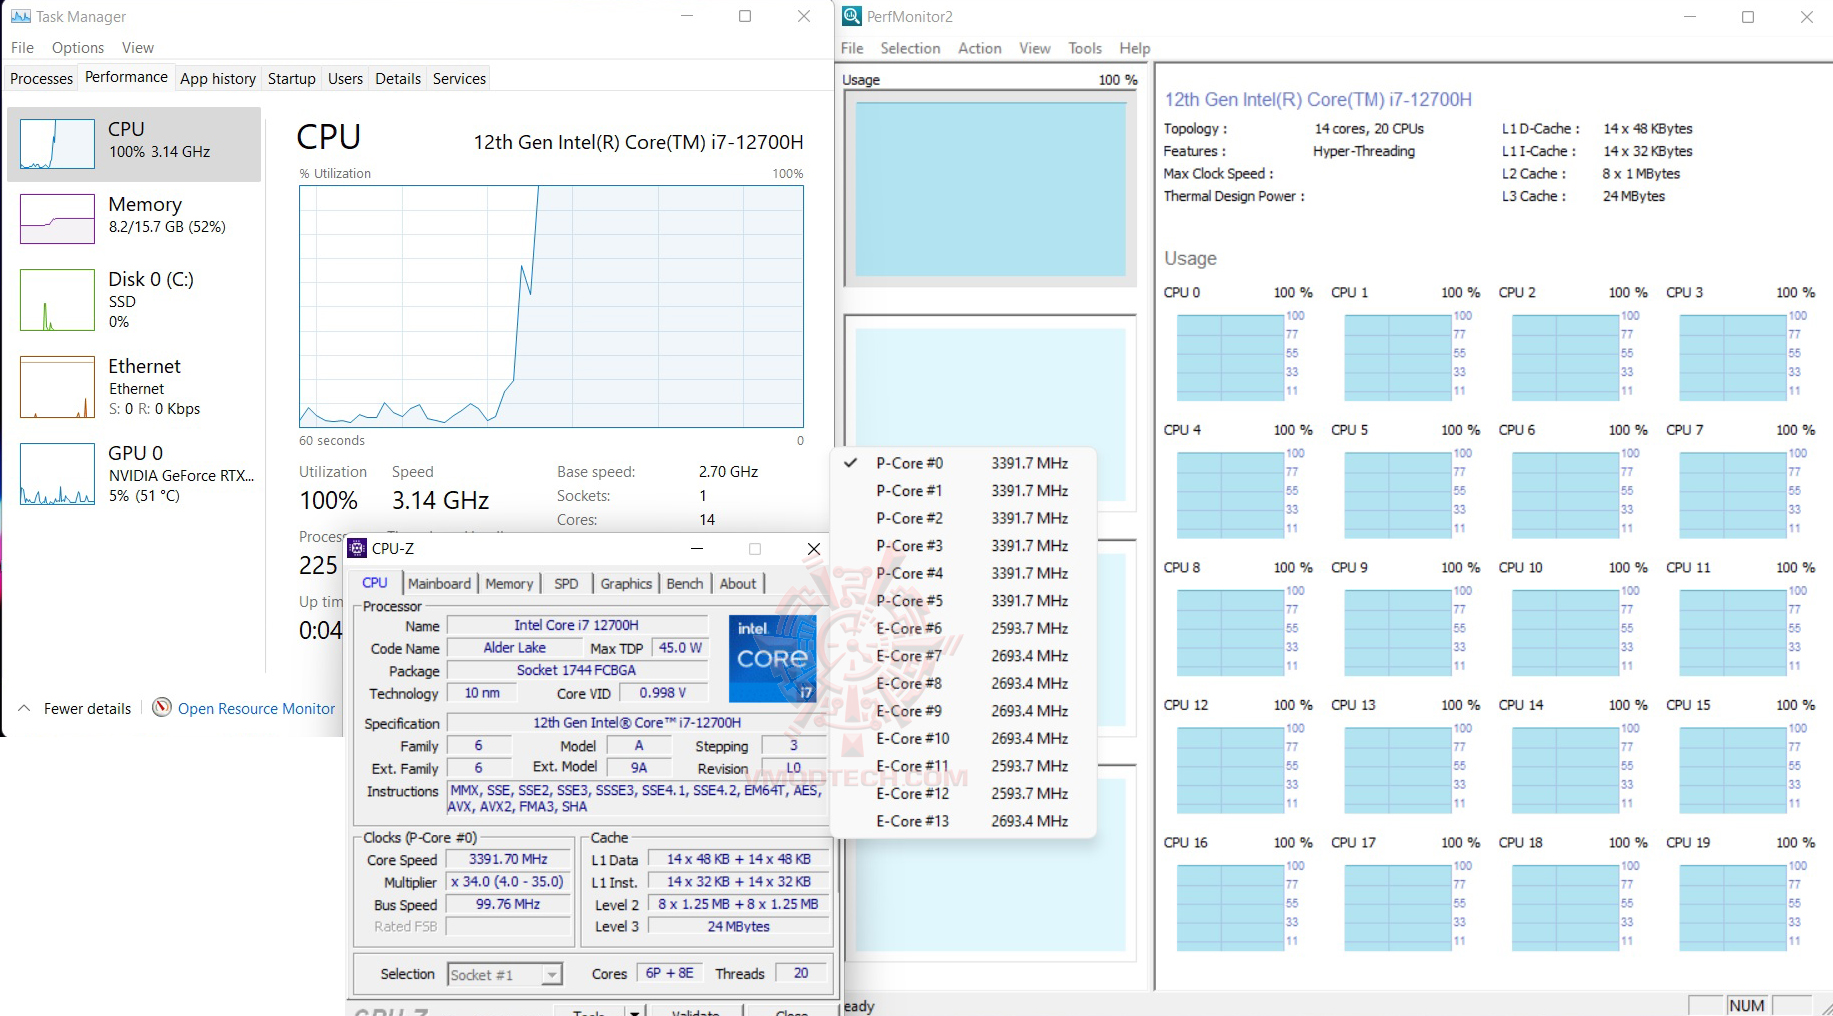The image size is (1833, 1016).
Task: Click the CPU 19 usage graph in PerfMonitor2
Action: coord(1733,907)
